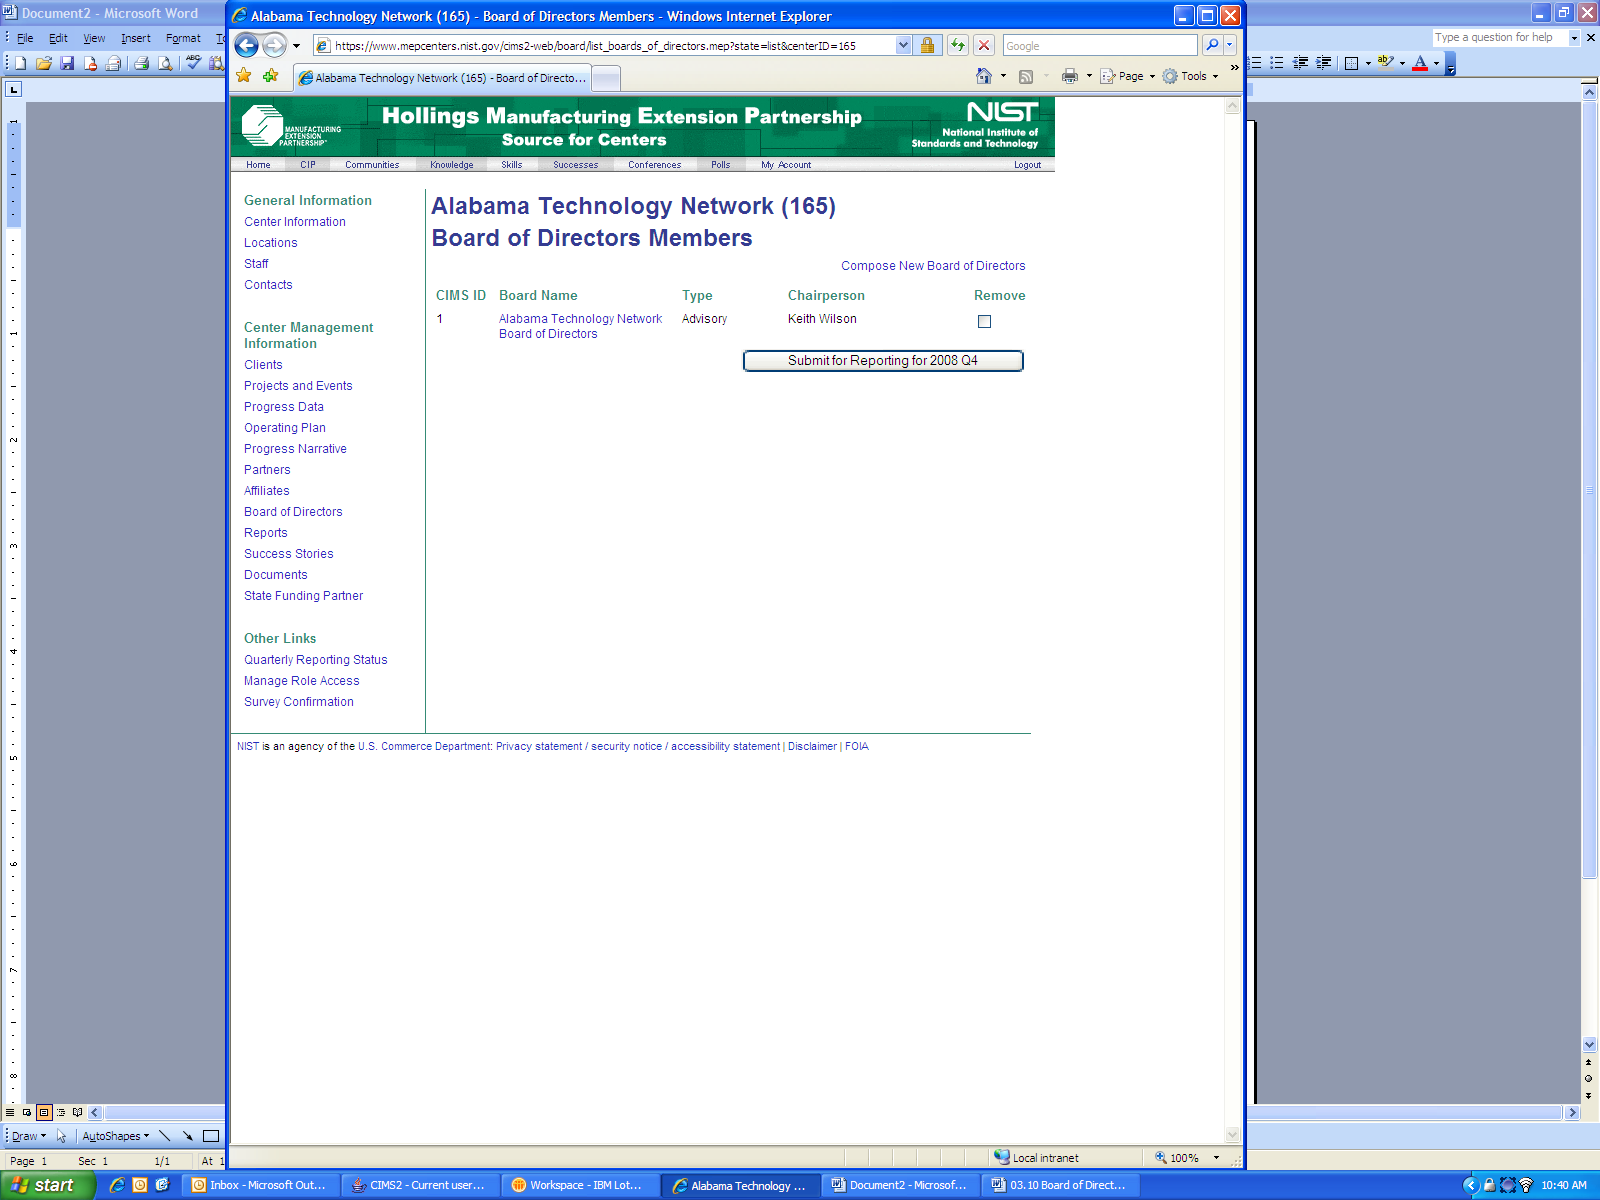The width and height of the screenshot is (1600, 1200).
Task: Open the Progress Narrative sidebar link
Action: pos(295,449)
